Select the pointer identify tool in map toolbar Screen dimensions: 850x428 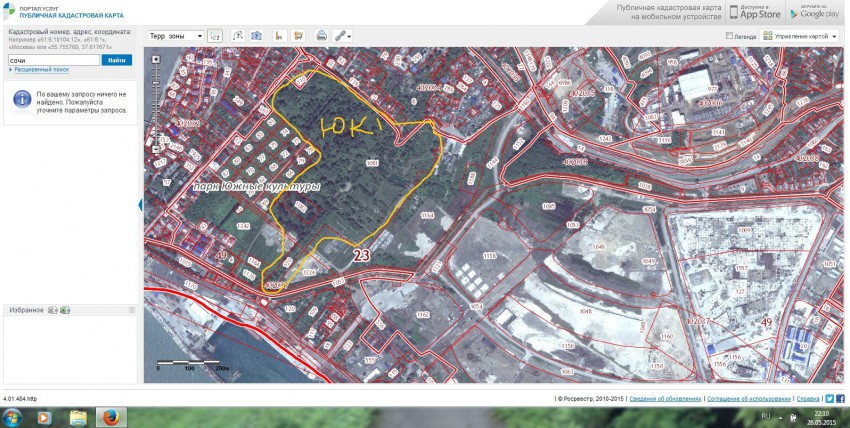click(x=217, y=36)
